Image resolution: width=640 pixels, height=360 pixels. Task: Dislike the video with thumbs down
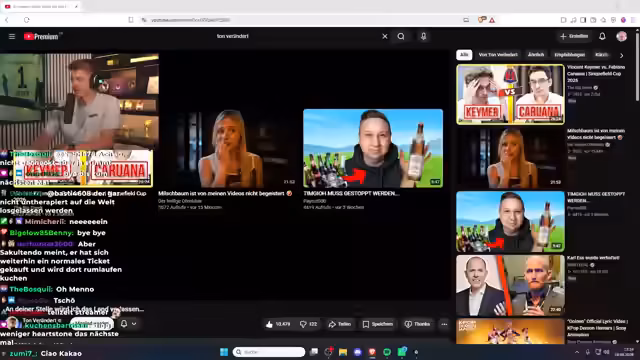point(309,324)
